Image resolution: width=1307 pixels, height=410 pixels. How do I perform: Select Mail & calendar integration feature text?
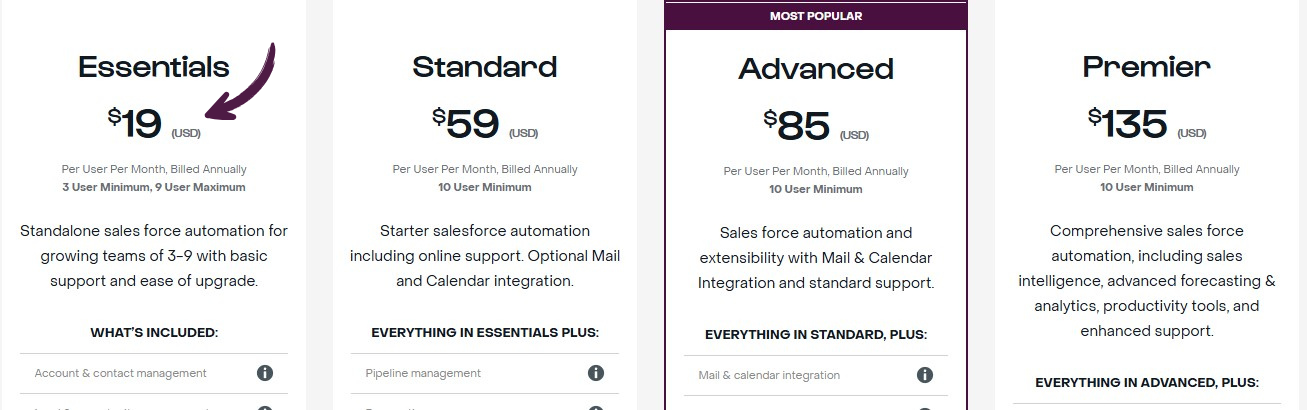(769, 375)
